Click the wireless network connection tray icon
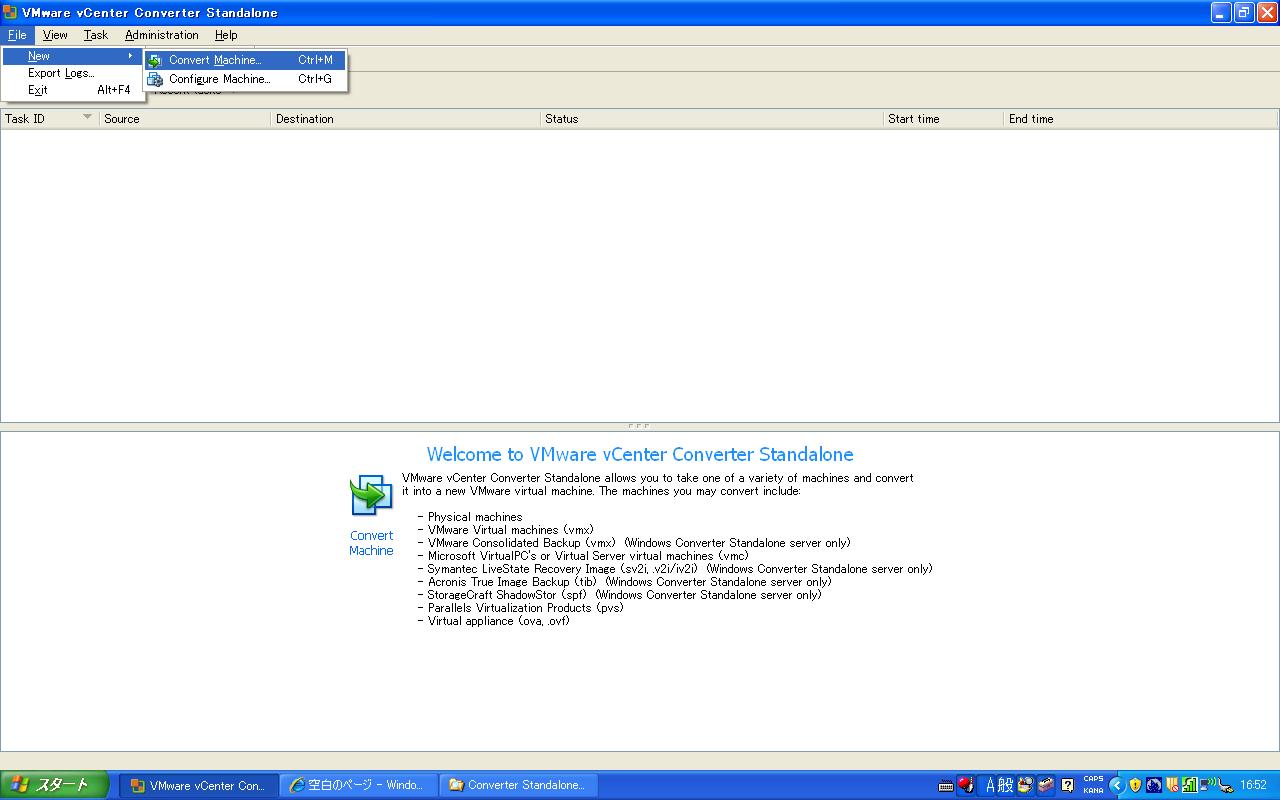 coord(1207,784)
